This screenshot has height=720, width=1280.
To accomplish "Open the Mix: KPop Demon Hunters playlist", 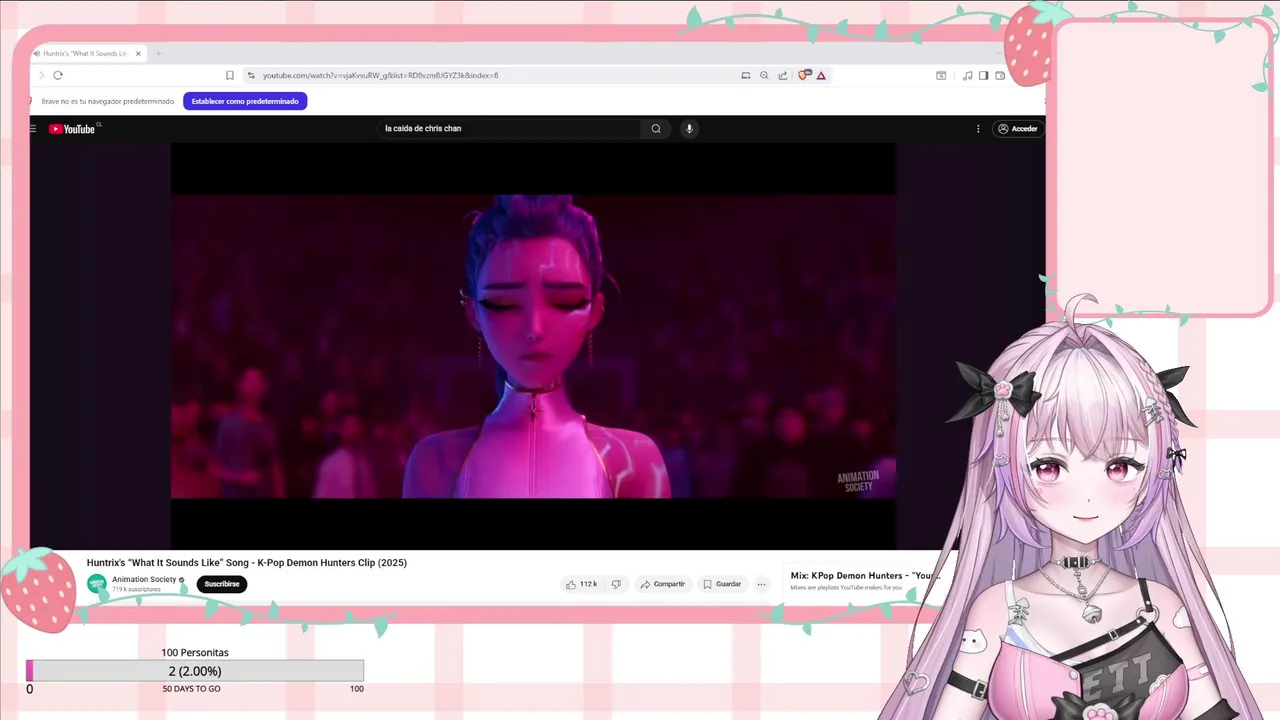I will click(865, 576).
